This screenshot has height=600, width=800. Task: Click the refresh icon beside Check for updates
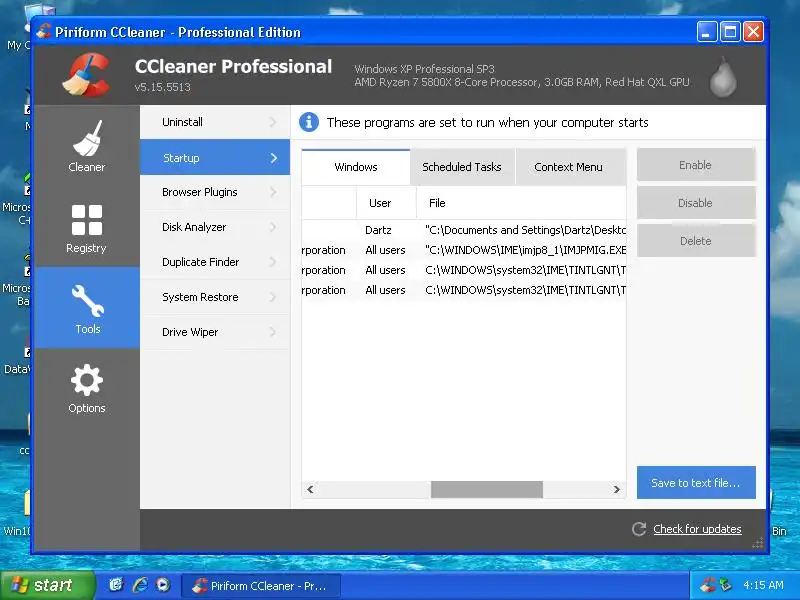tap(639, 529)
